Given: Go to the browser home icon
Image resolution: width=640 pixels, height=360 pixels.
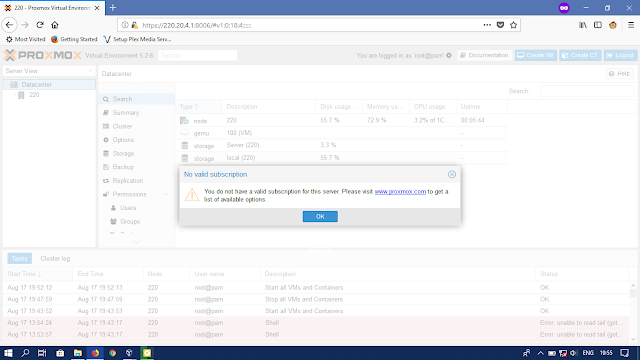Looking at the screenshot, I should (x=55, y=25).
